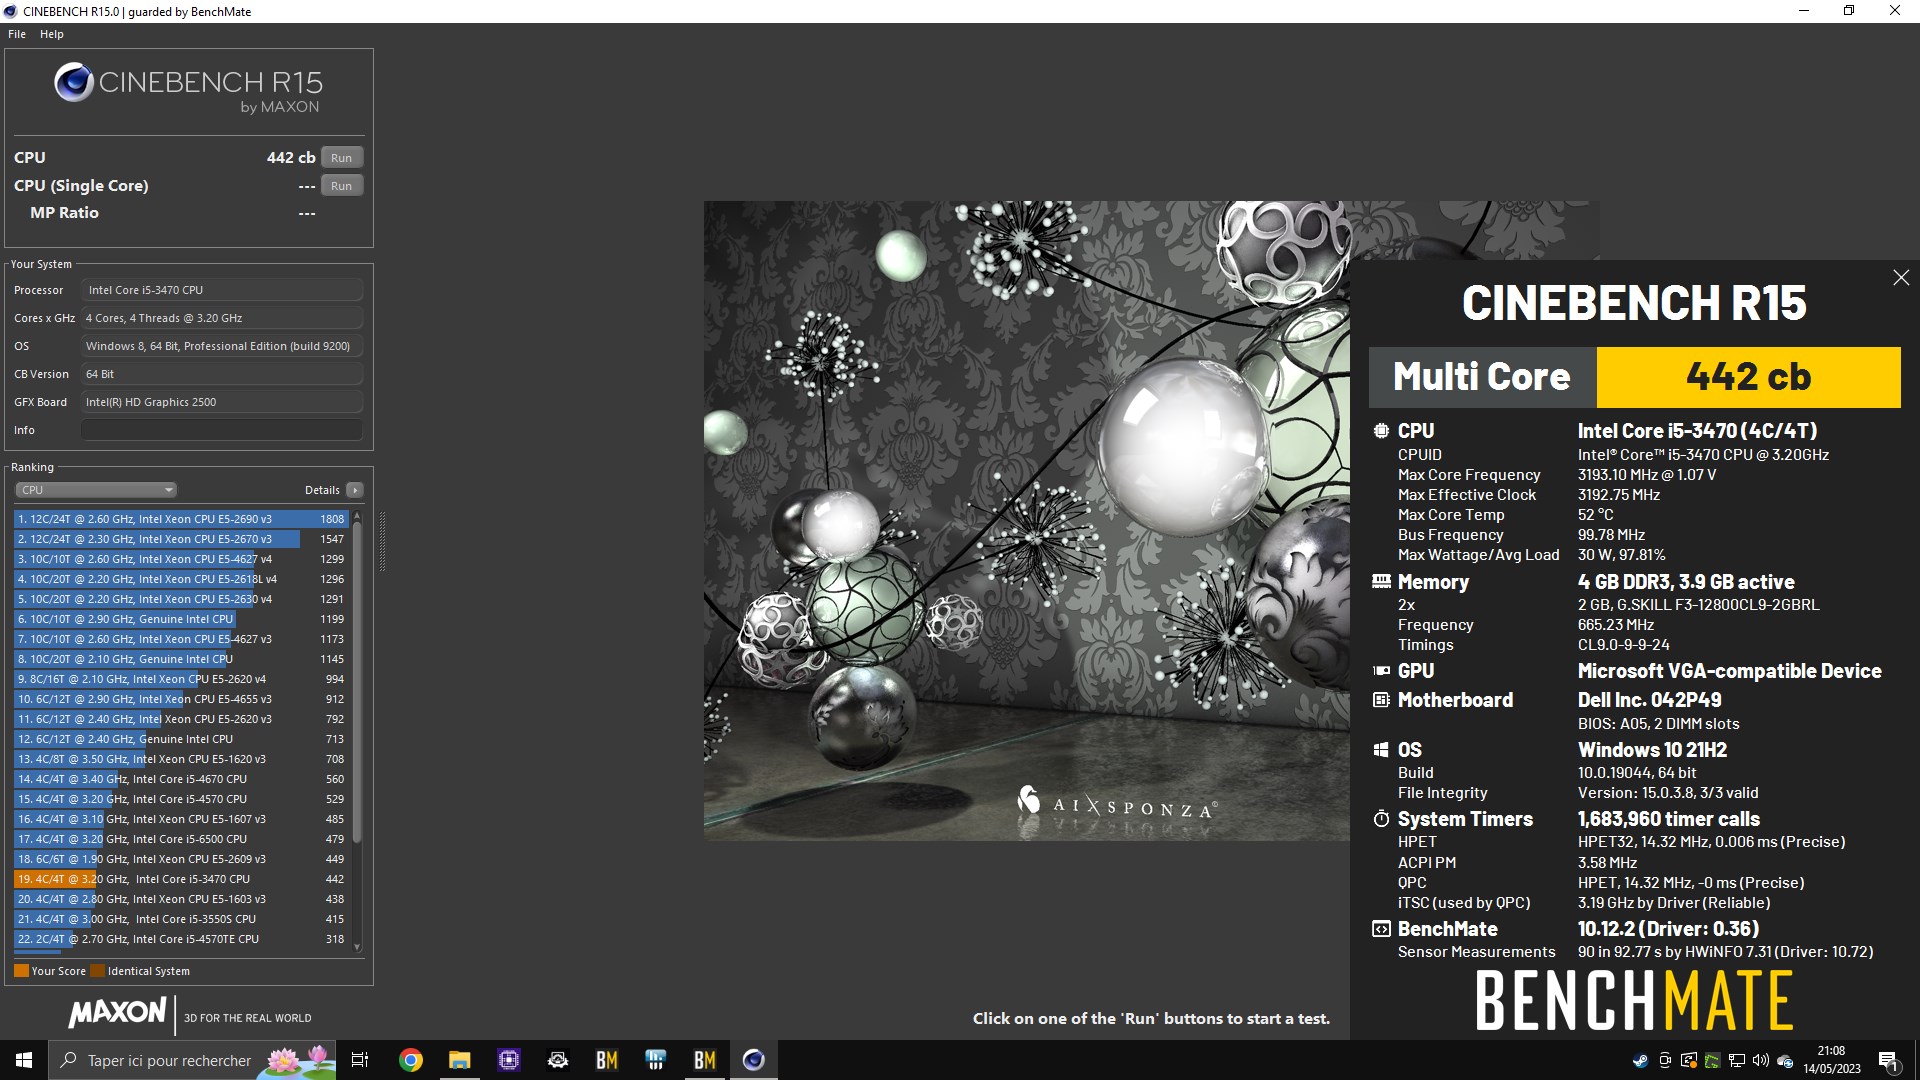Click the Motherboard icon
Image resolution: width=1920 pixels, height=1080 pixels.
1381,700
